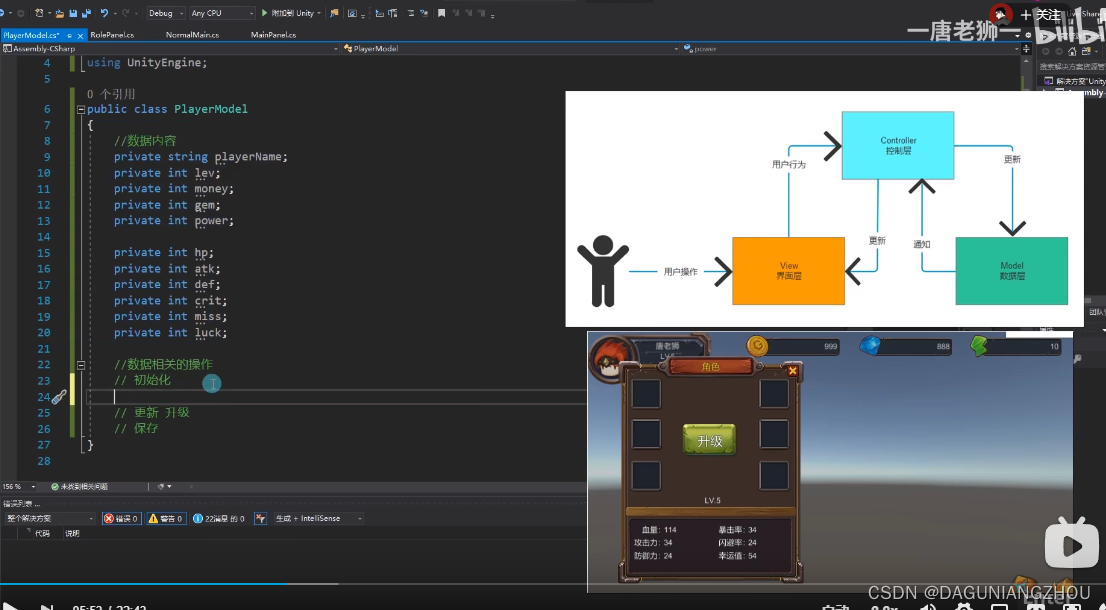Viewport: 1106px width, 610px height.
Task: Open the 156 % zoom level dropdown
Action: [19, 487]
